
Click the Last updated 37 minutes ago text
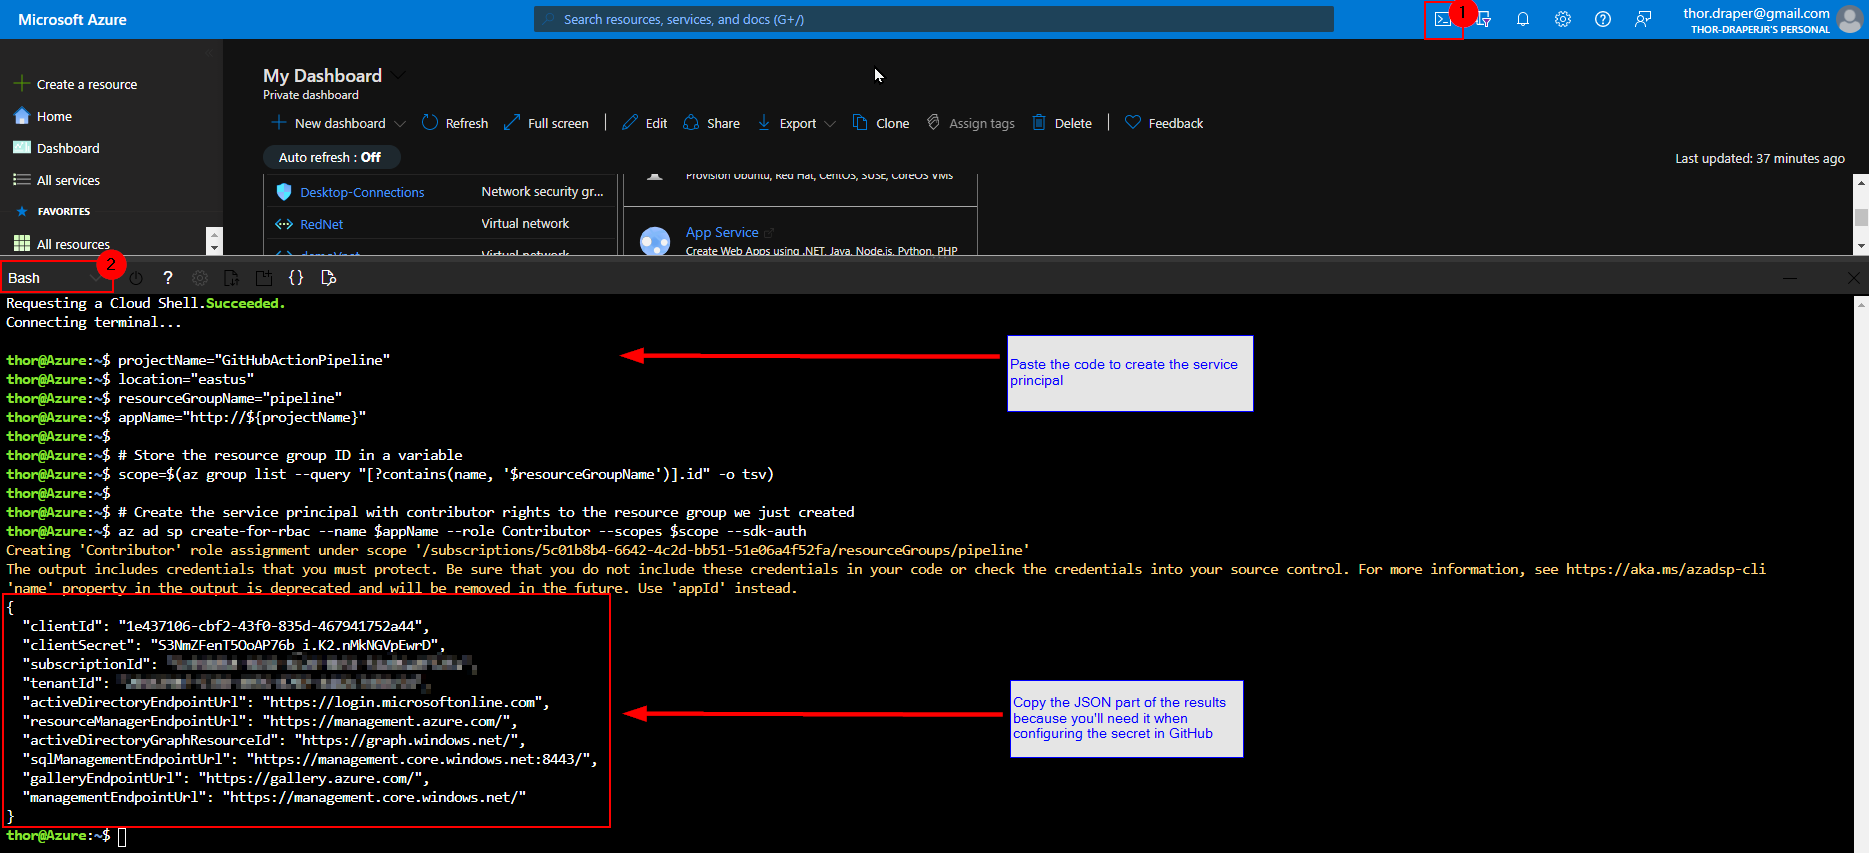pos(1760,158)
